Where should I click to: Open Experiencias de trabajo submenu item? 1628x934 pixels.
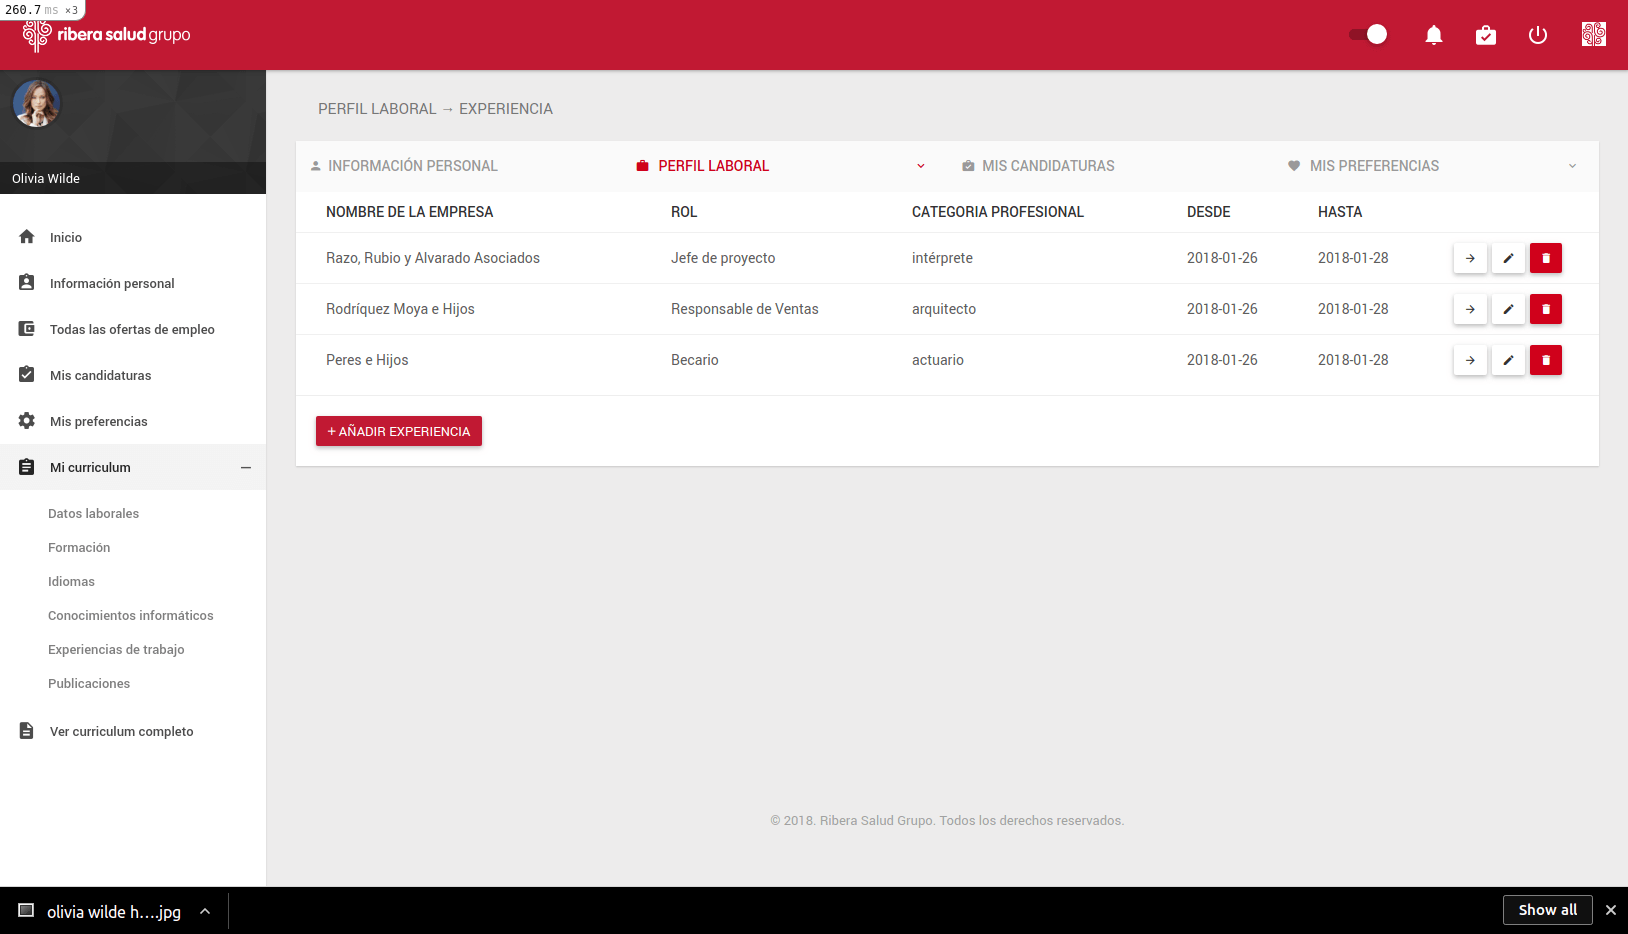116,649
